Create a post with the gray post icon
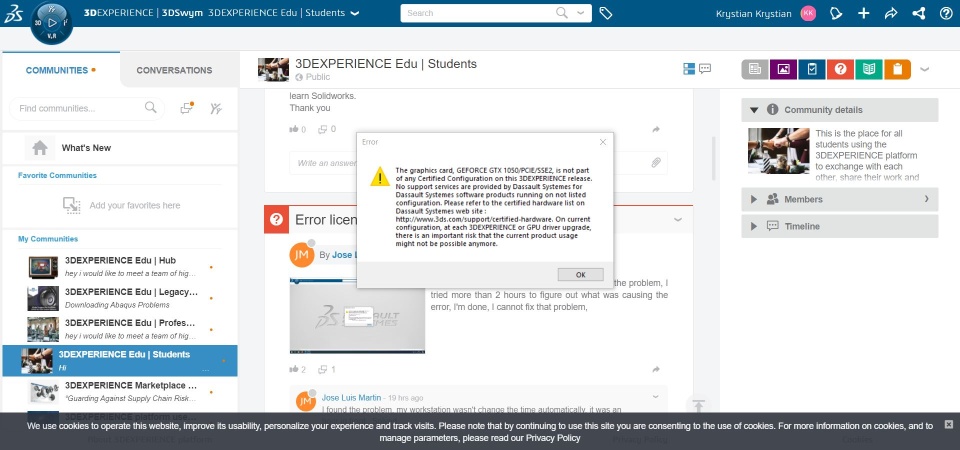The image size is (960, 450). click(x=755, y=69)
